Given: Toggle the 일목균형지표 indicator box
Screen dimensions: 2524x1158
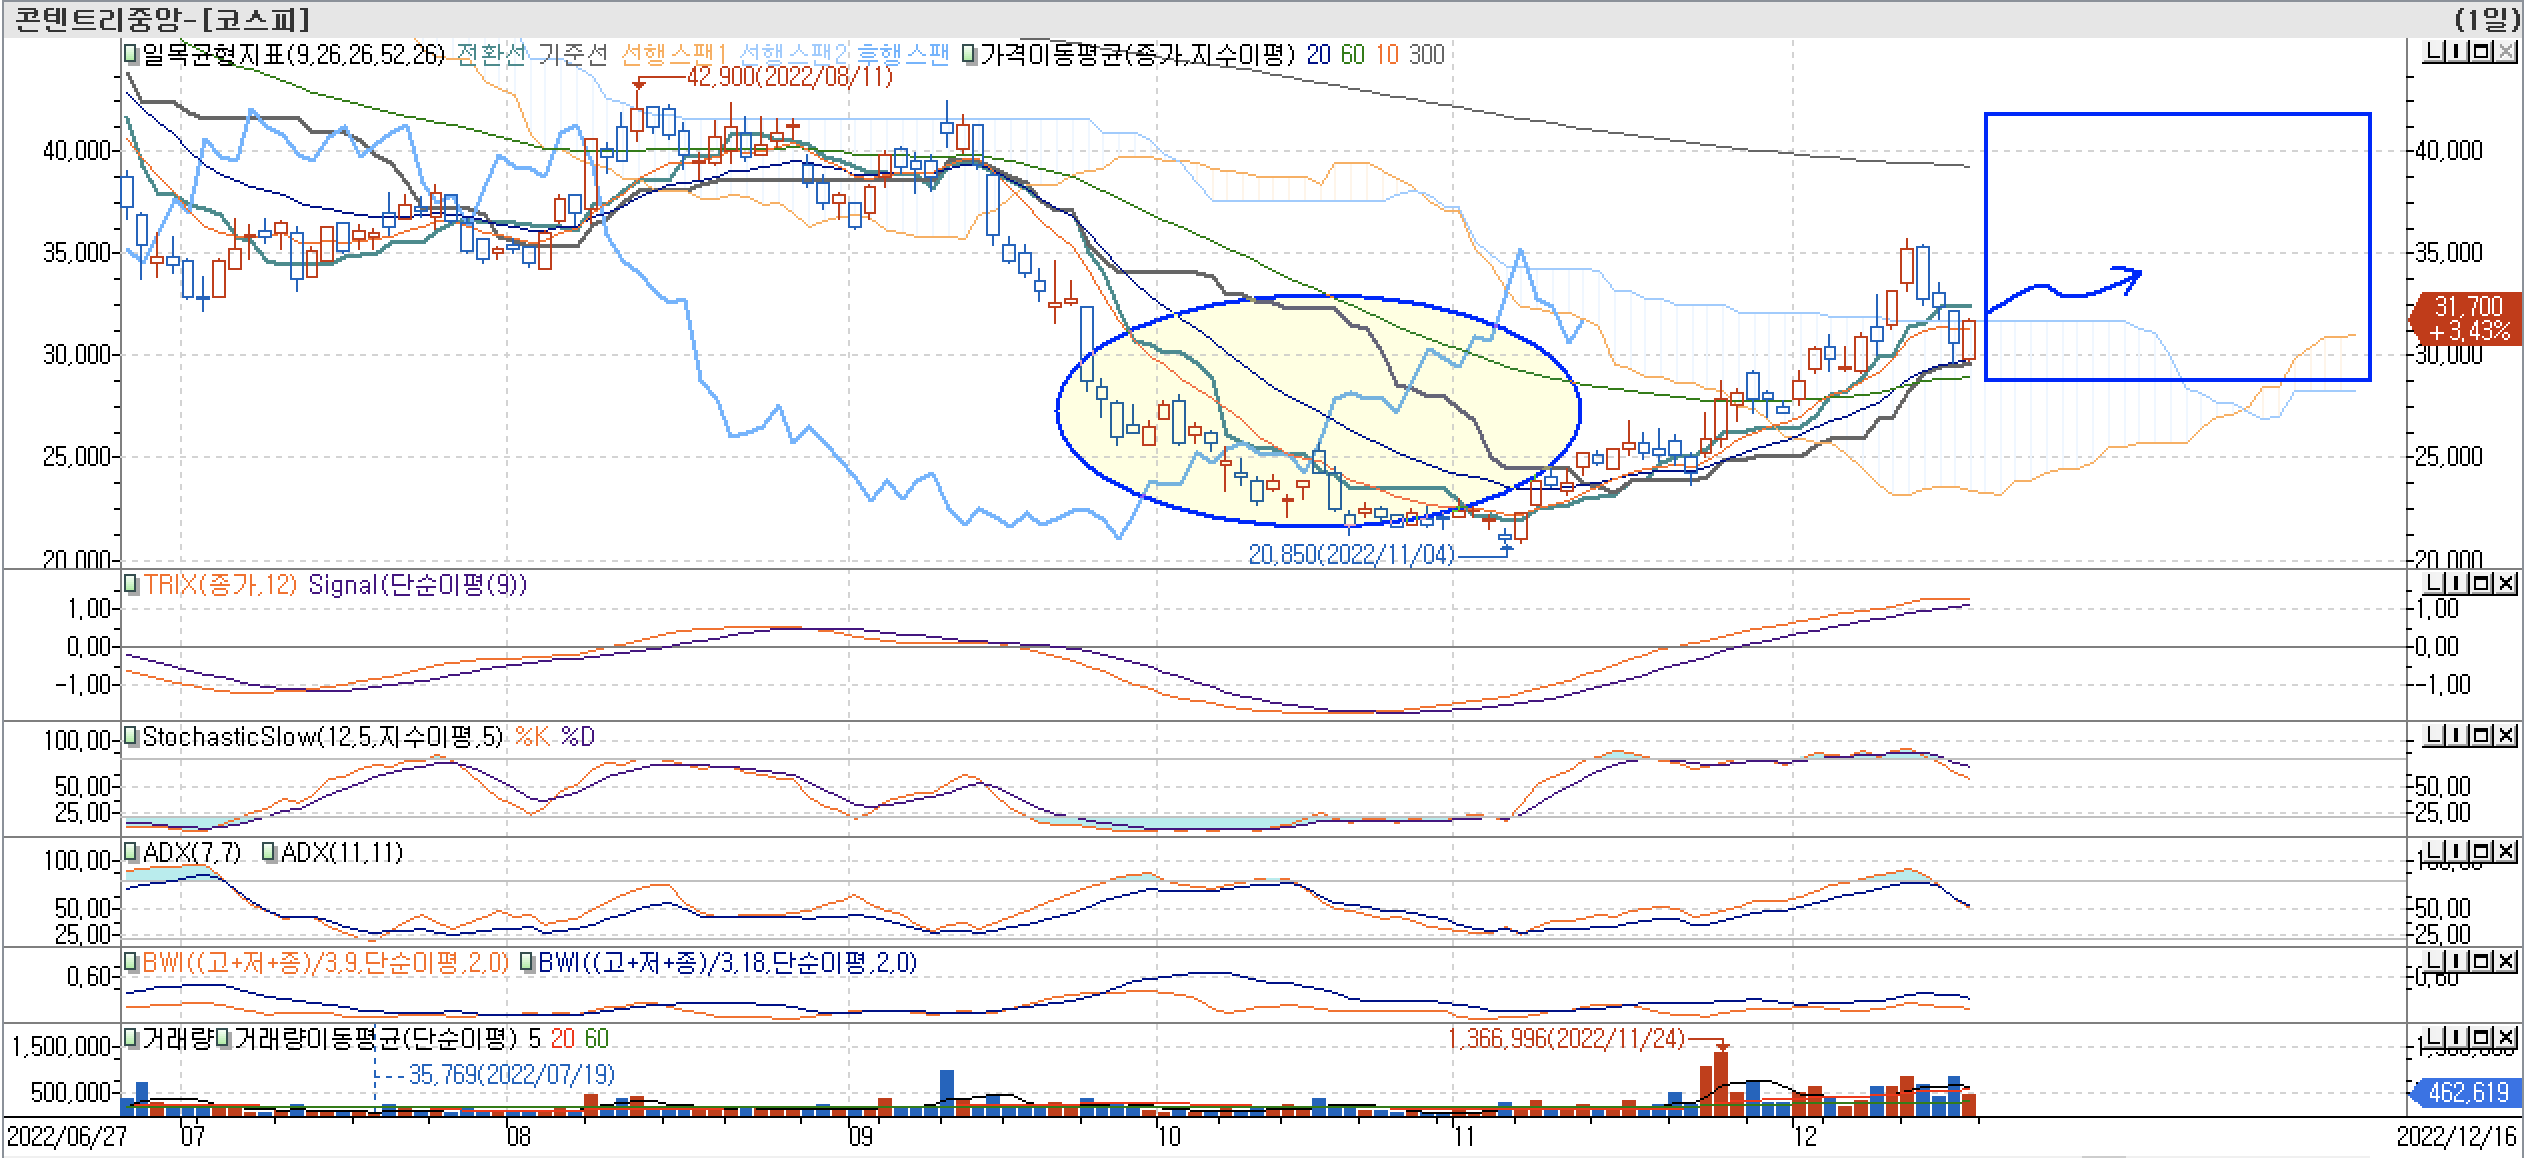Looking at the screenshot, I should tap(131, 54).
